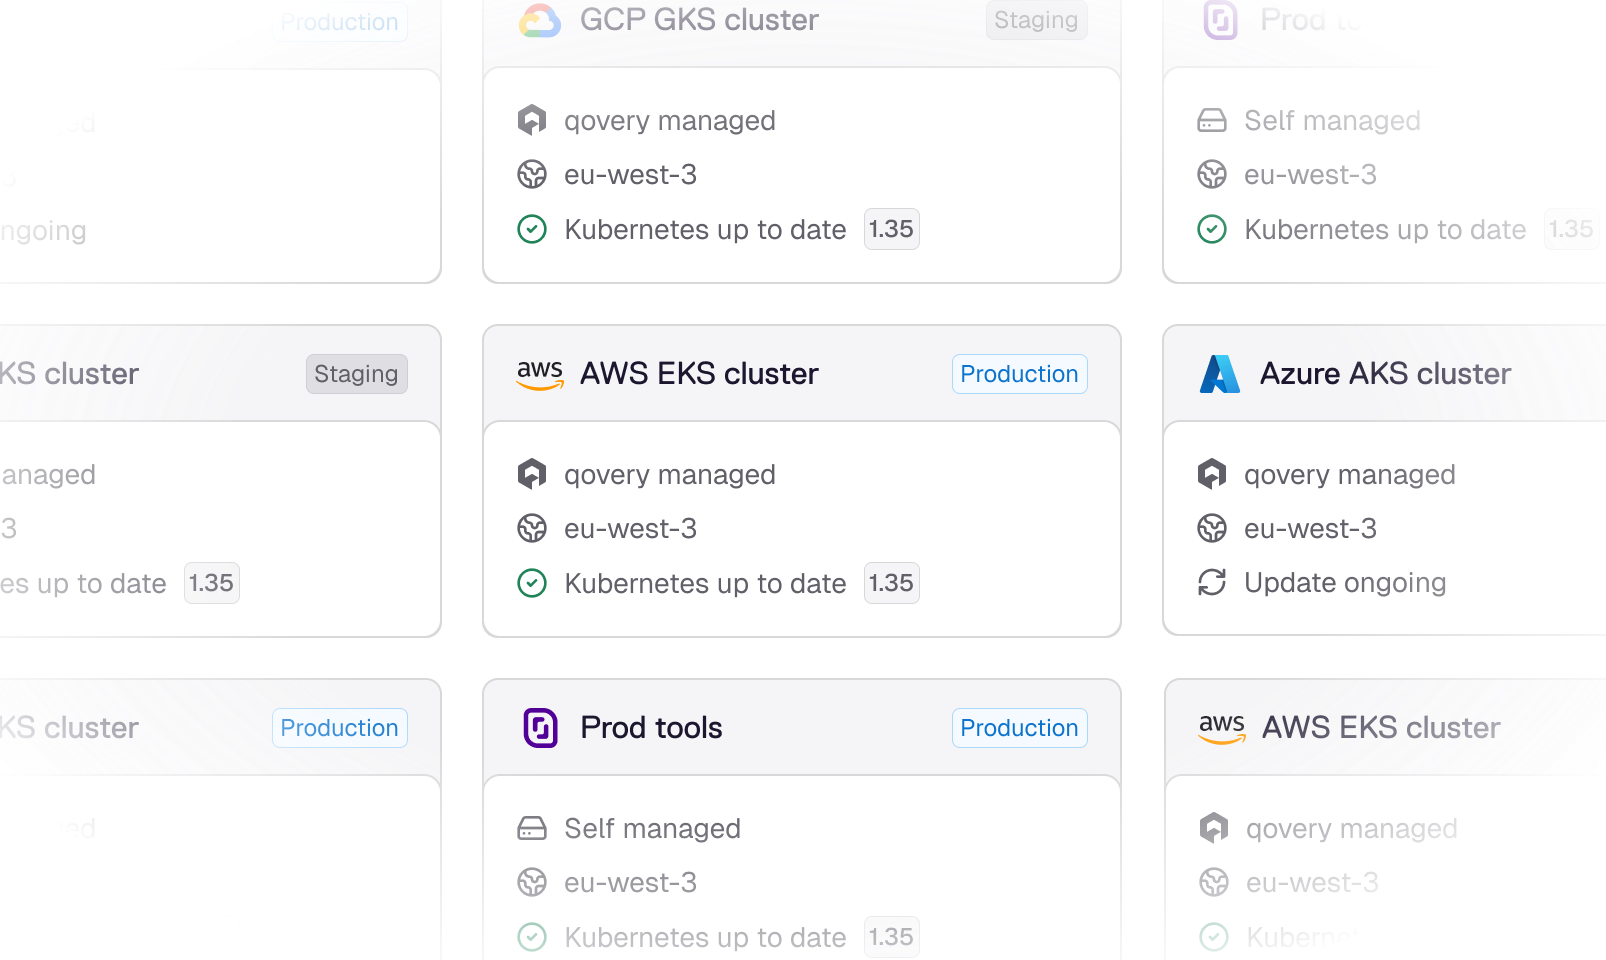This screenshot has height=960, width=1606.
Task: Click the qovery icon in bottom-right AWS EKS card
Action: 1214,828
